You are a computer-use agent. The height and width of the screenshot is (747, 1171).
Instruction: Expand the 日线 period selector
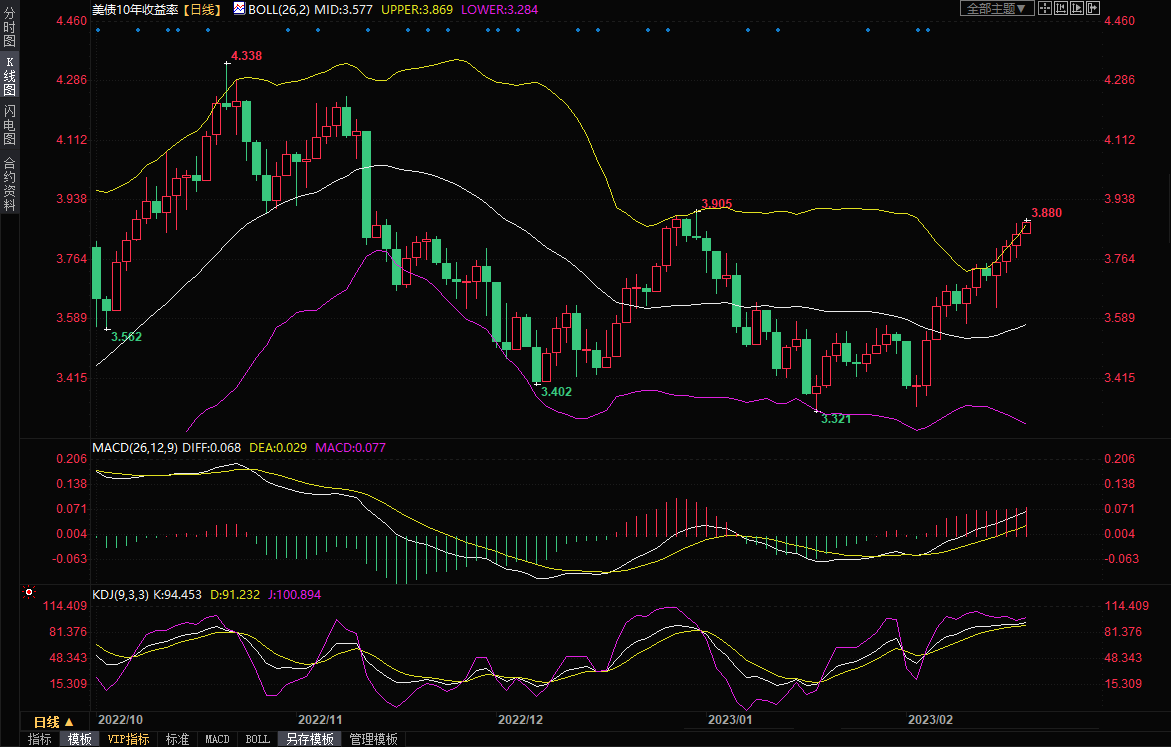tap(54, 721)
